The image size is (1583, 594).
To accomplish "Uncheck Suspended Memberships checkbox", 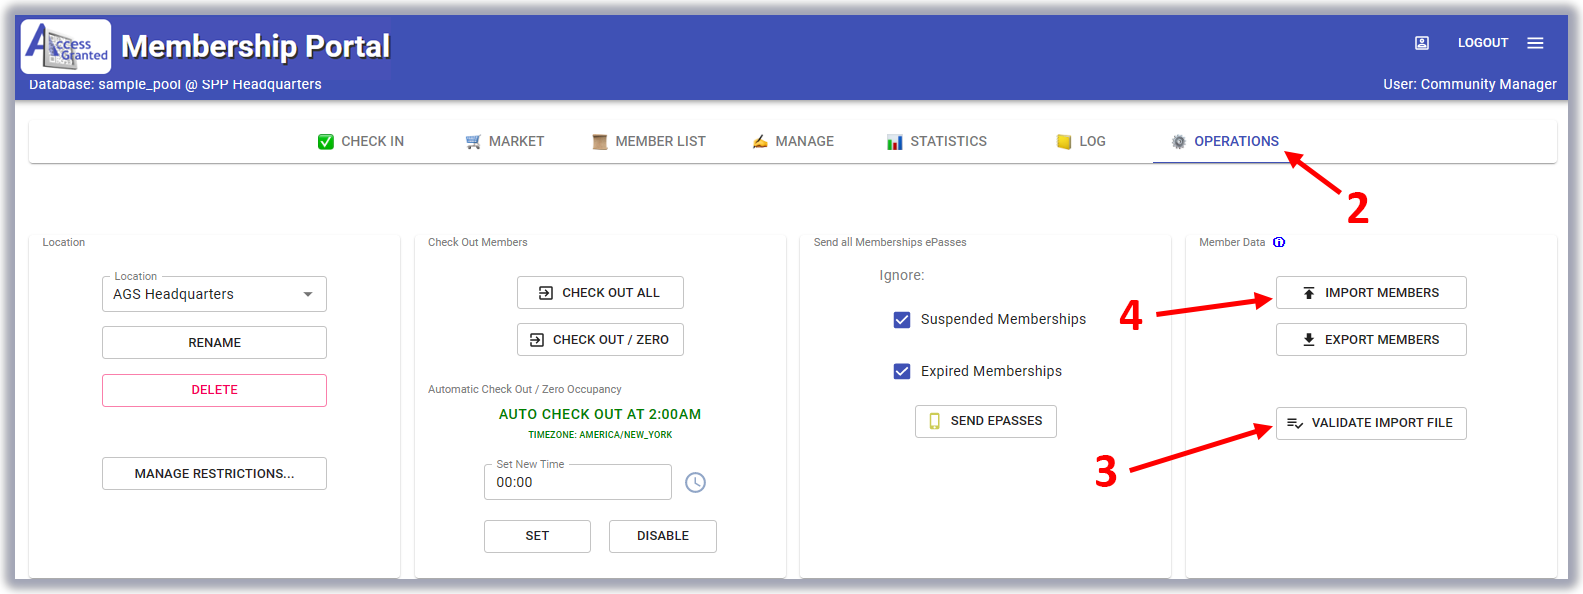I will (902, 320).
